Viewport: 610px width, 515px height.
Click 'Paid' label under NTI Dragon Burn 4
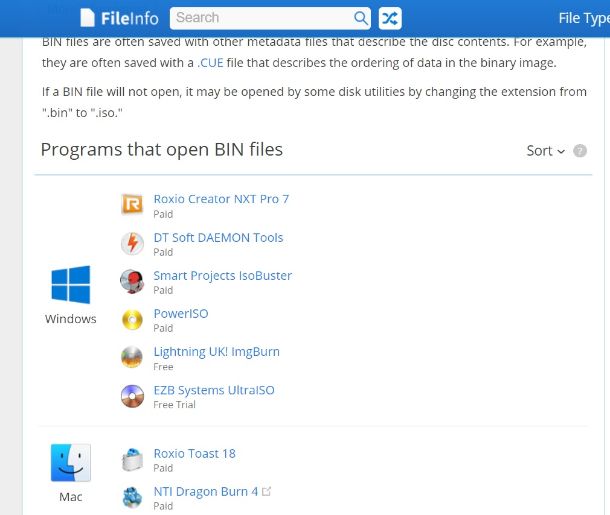pos(163,506)
